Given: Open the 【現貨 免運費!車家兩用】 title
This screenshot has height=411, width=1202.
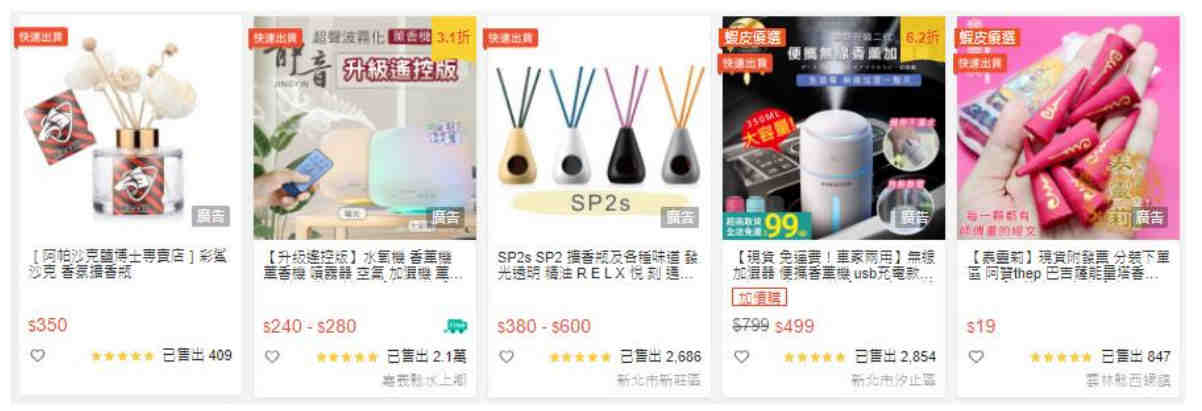Looking at the screenshot, I should click(832, 265).
